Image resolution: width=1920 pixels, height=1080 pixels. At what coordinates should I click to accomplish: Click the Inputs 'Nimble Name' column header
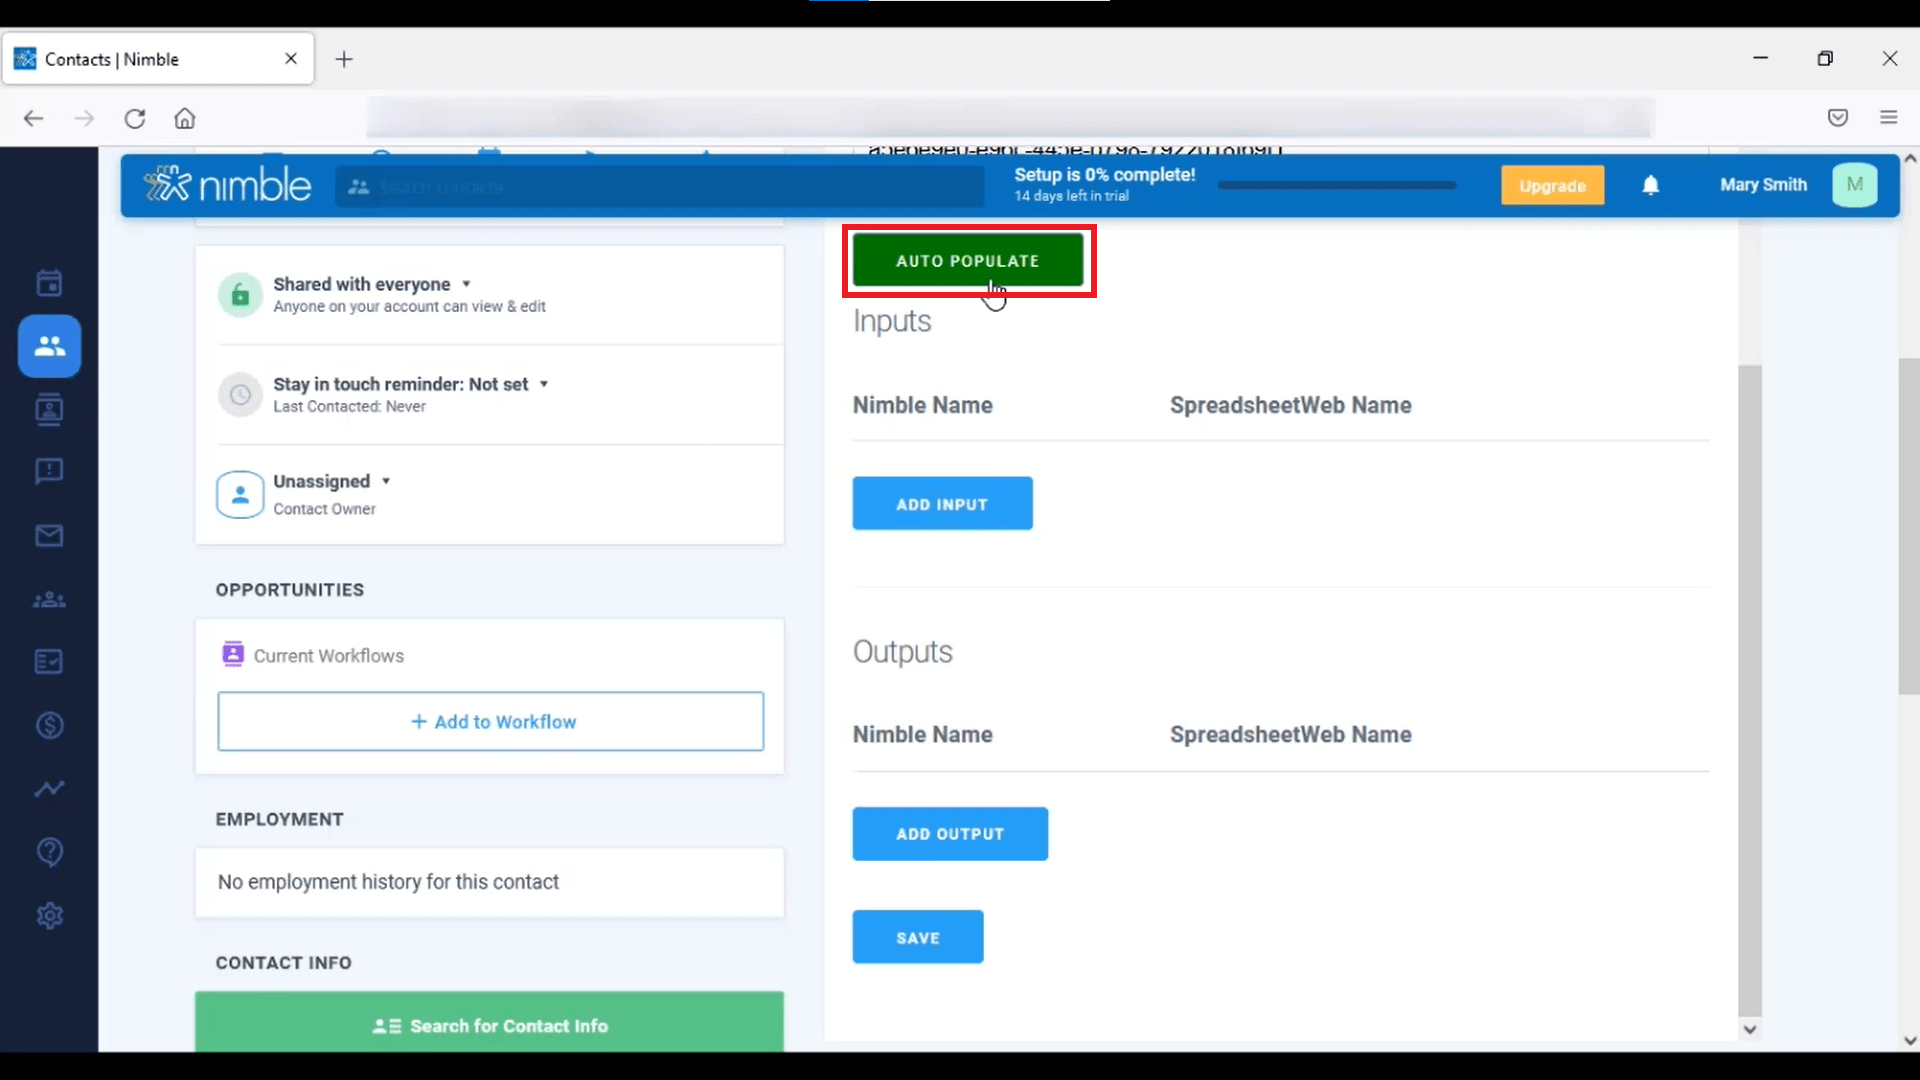click(922, 405)
